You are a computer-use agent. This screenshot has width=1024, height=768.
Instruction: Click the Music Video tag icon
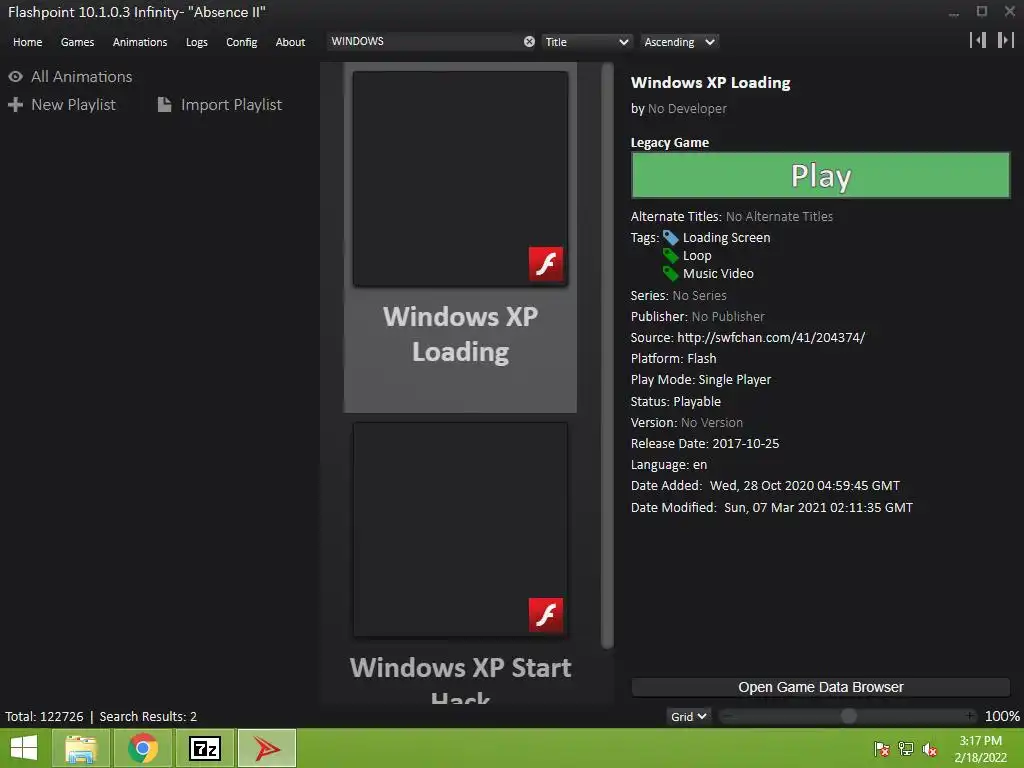[671, 273]
